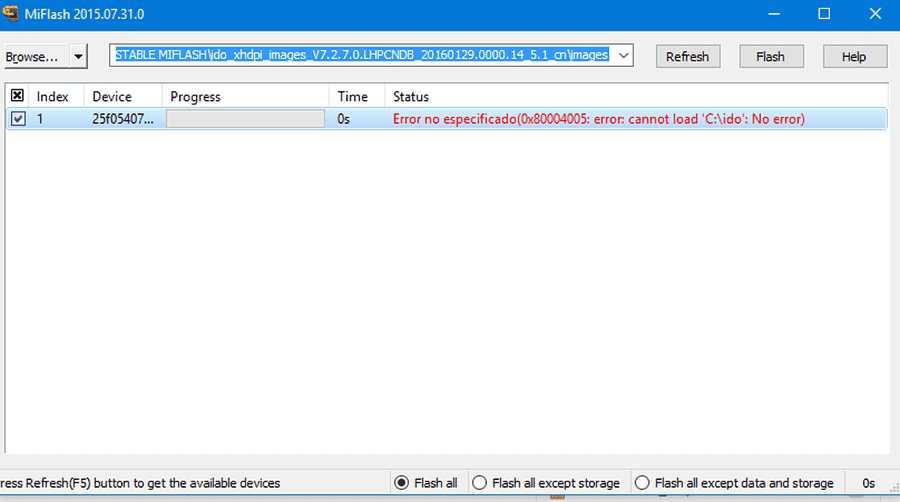Screen dimensions: 900x502
Task: Click the device 1 progress bar
Action: pyautogui.click(x=245, y=119)
